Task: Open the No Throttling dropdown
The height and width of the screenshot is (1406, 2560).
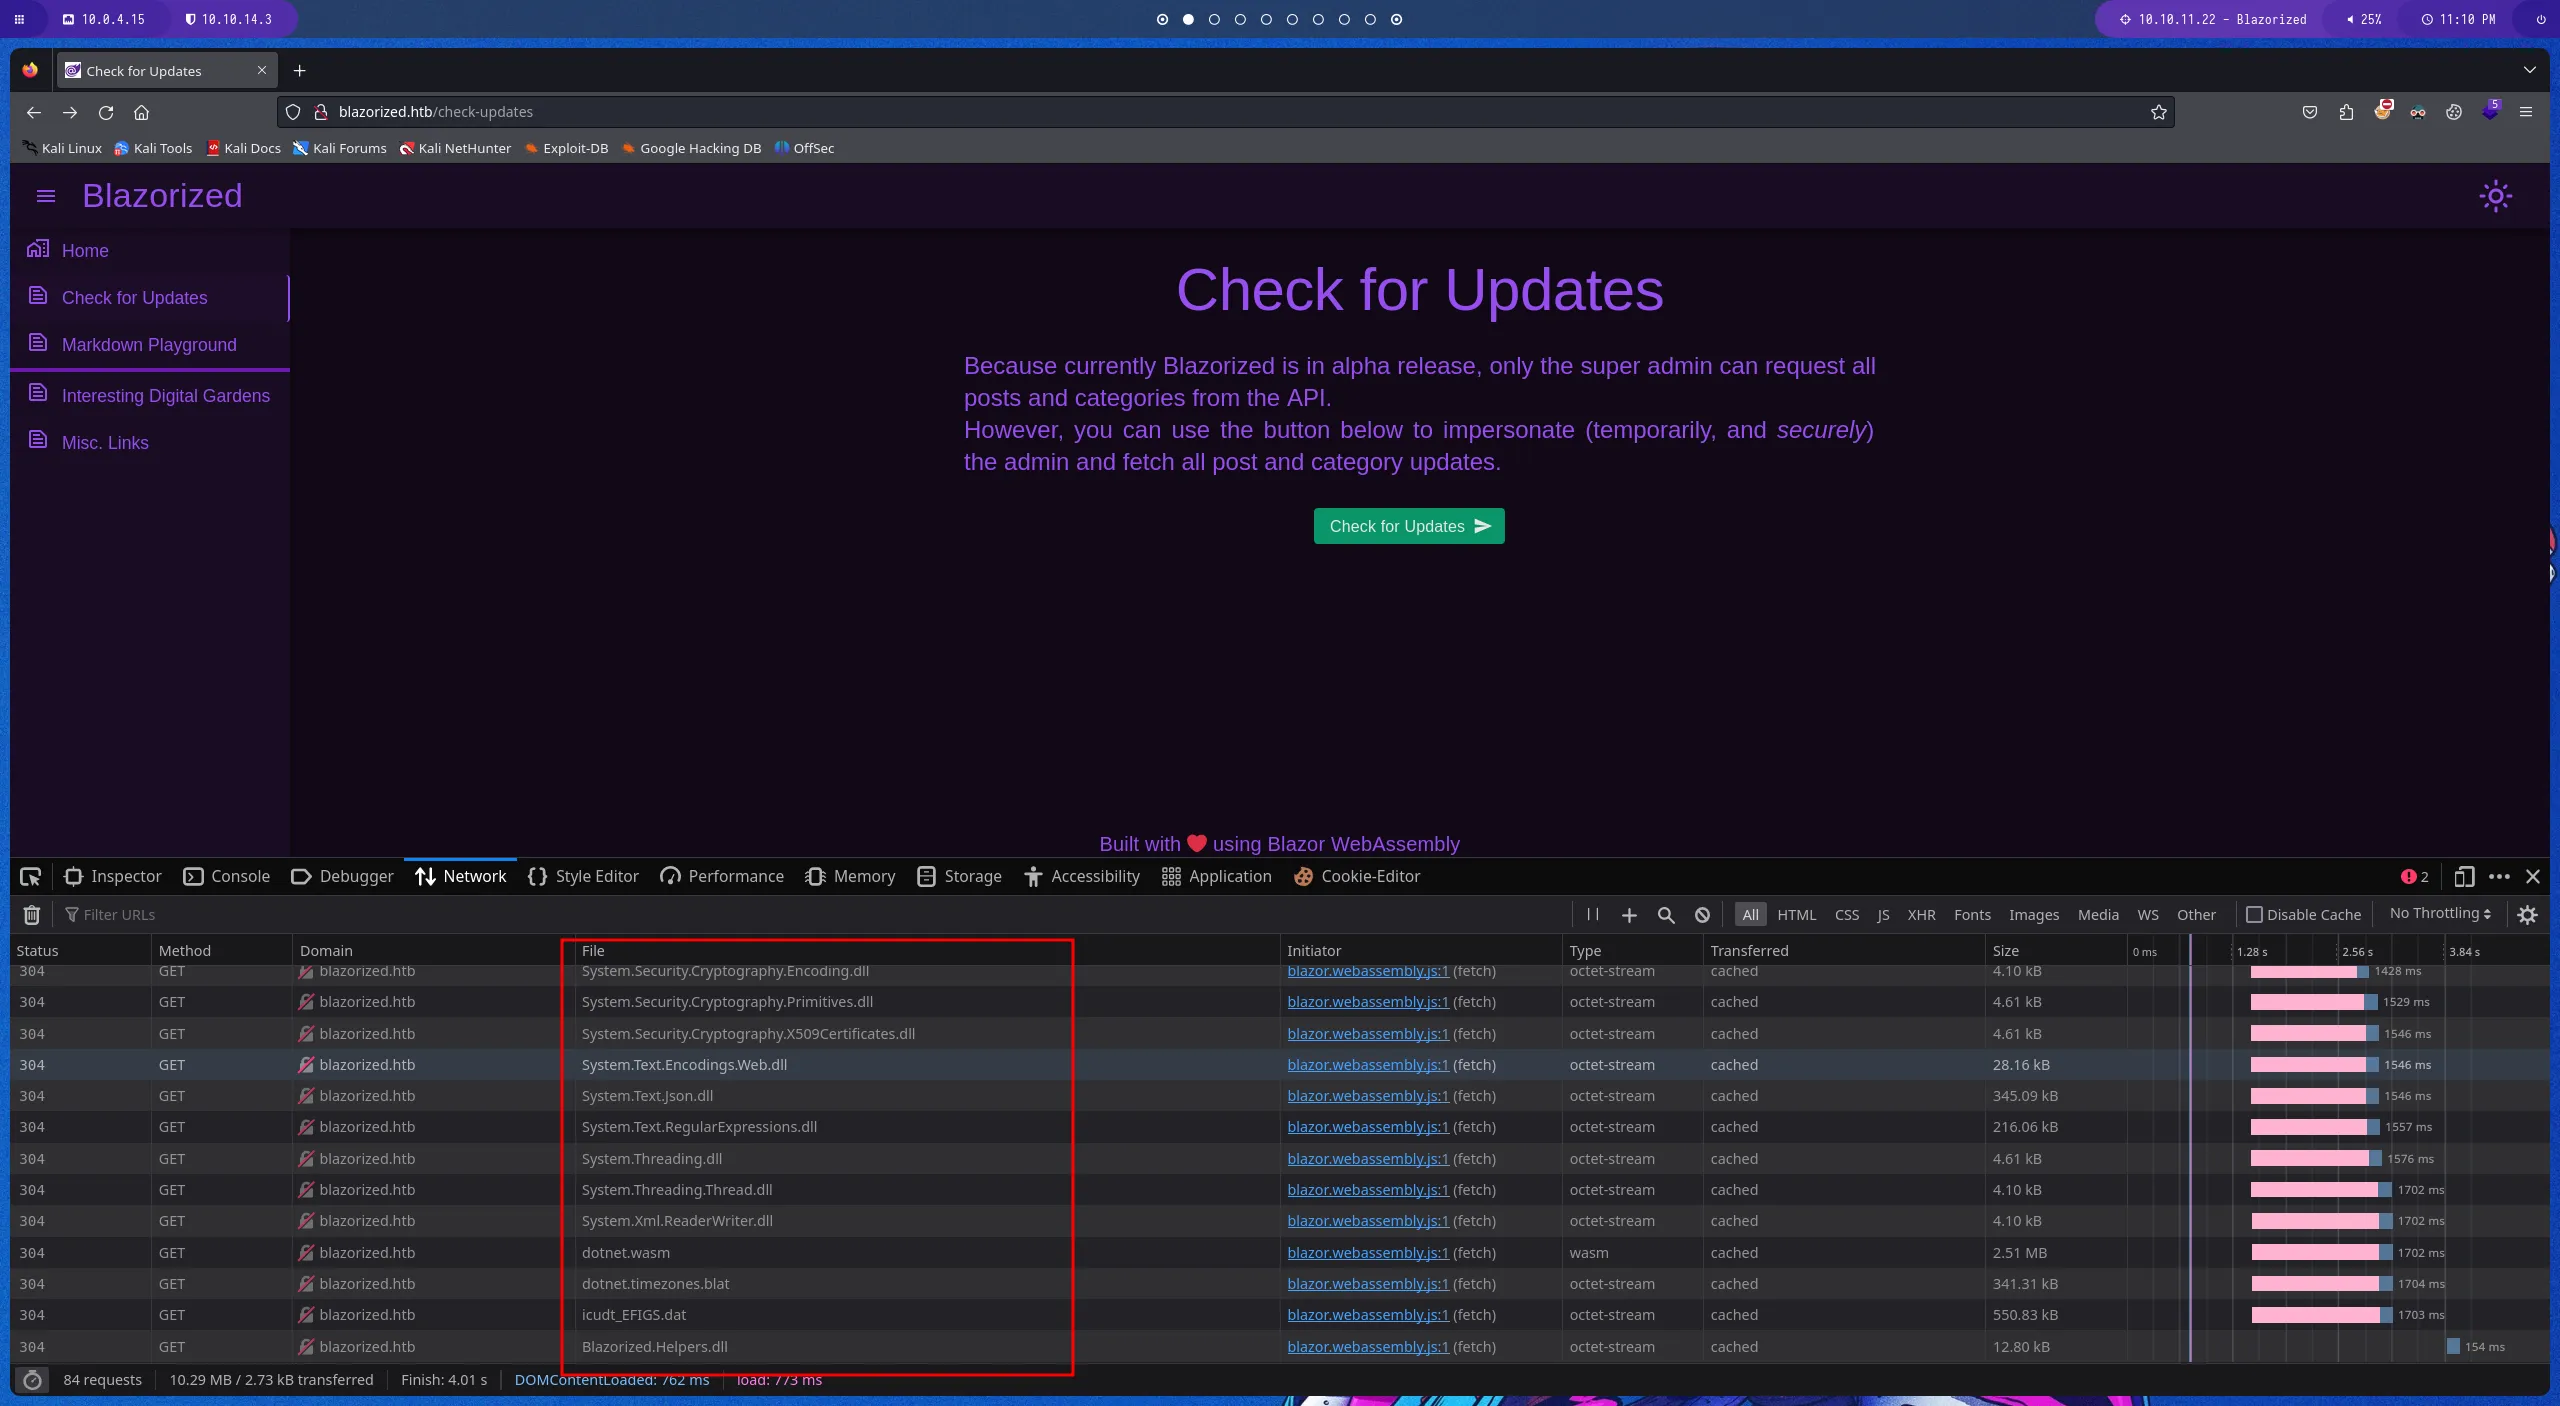Action: (2439, 913)
